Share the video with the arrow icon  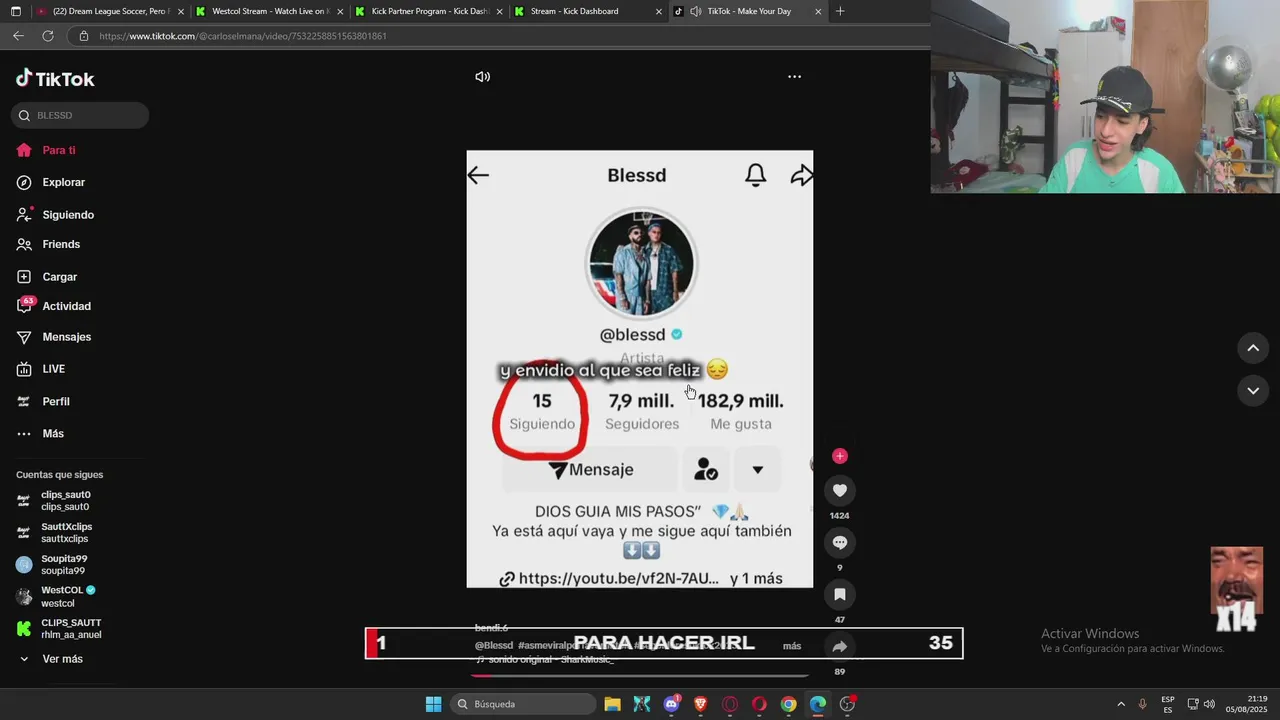(840, 647)
